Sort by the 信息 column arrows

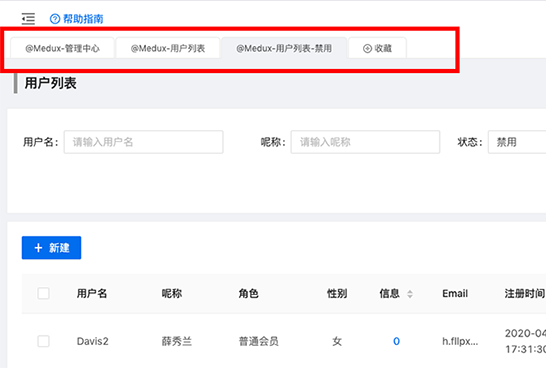click(410, 294)
